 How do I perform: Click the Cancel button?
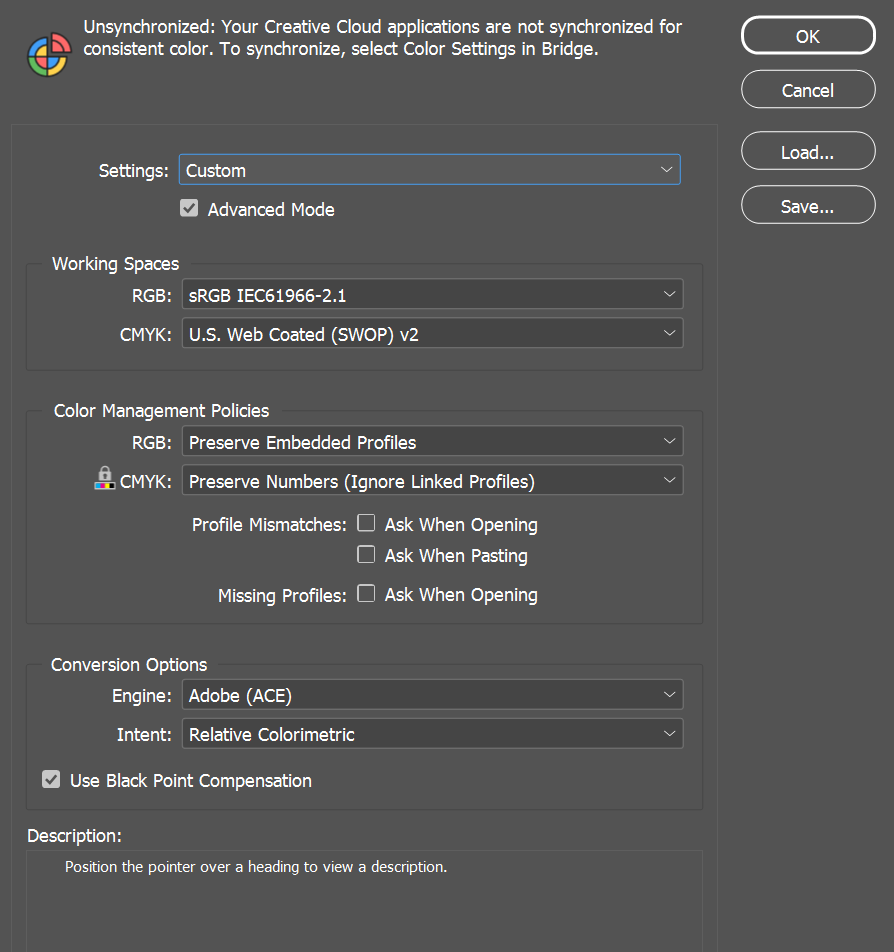point(808,90)
